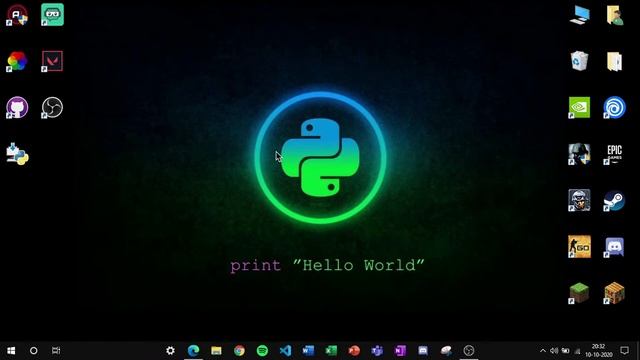Select the plain folder icon beside Recycle Bin
Image resolution: width=640 pixels, height=360 pixels.
[615, 61]
